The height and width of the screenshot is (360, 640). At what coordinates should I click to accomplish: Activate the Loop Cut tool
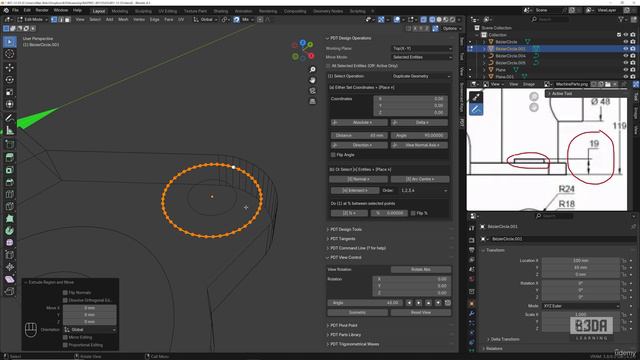tap(9, 194)
